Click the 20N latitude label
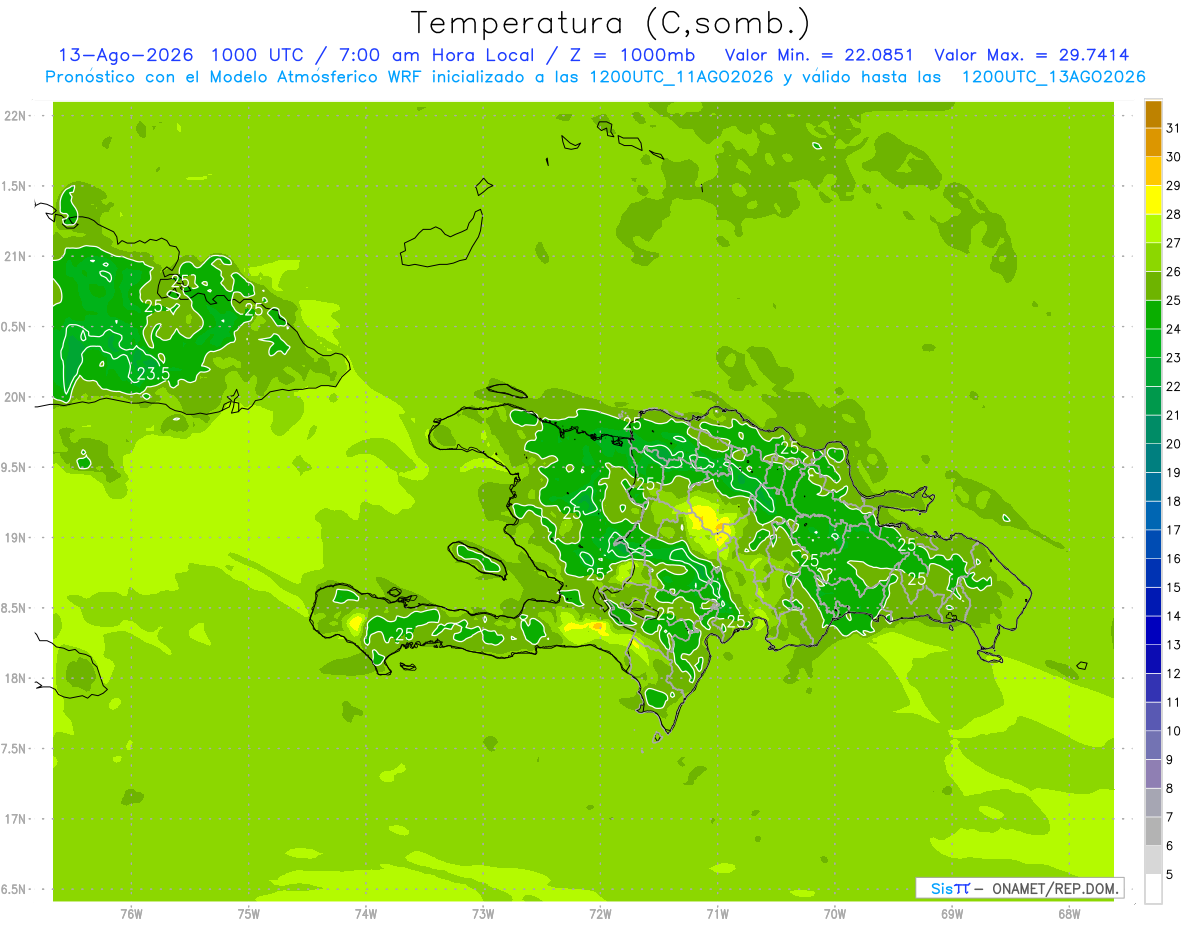This screenshot has width=1200, height=927. click(17, 397)
